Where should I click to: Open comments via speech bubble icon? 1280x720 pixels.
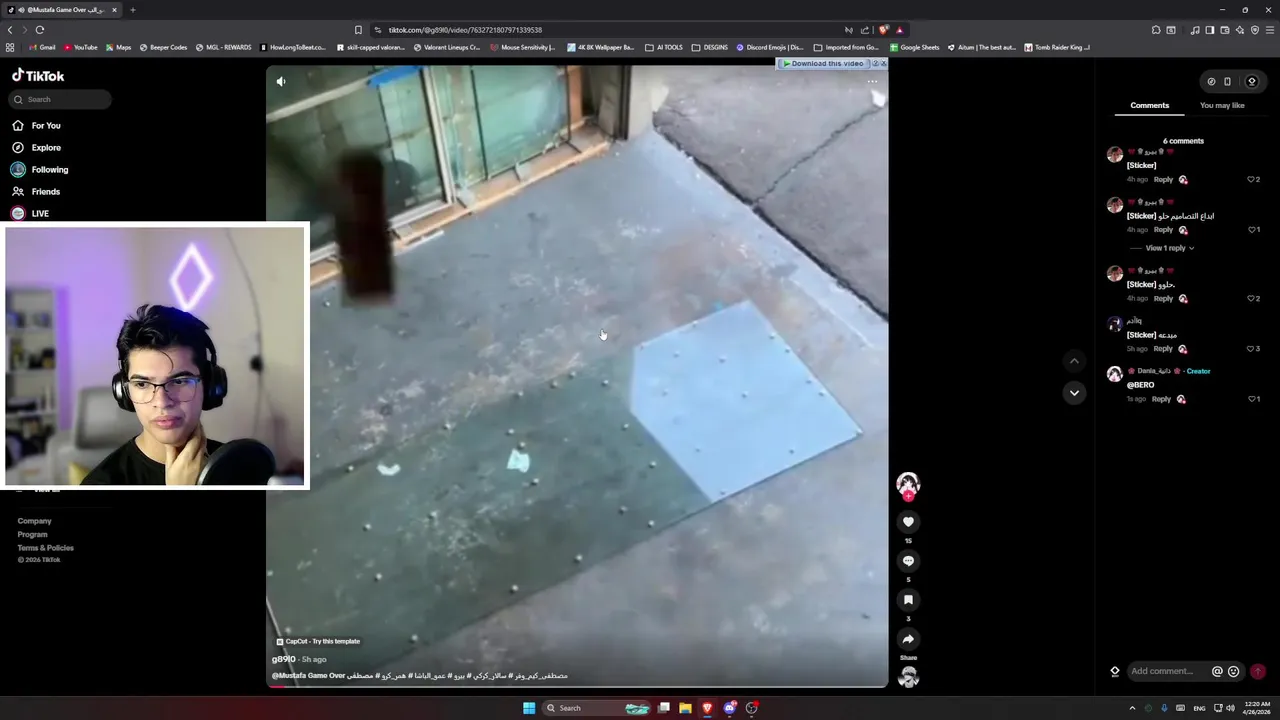(908, 561)
